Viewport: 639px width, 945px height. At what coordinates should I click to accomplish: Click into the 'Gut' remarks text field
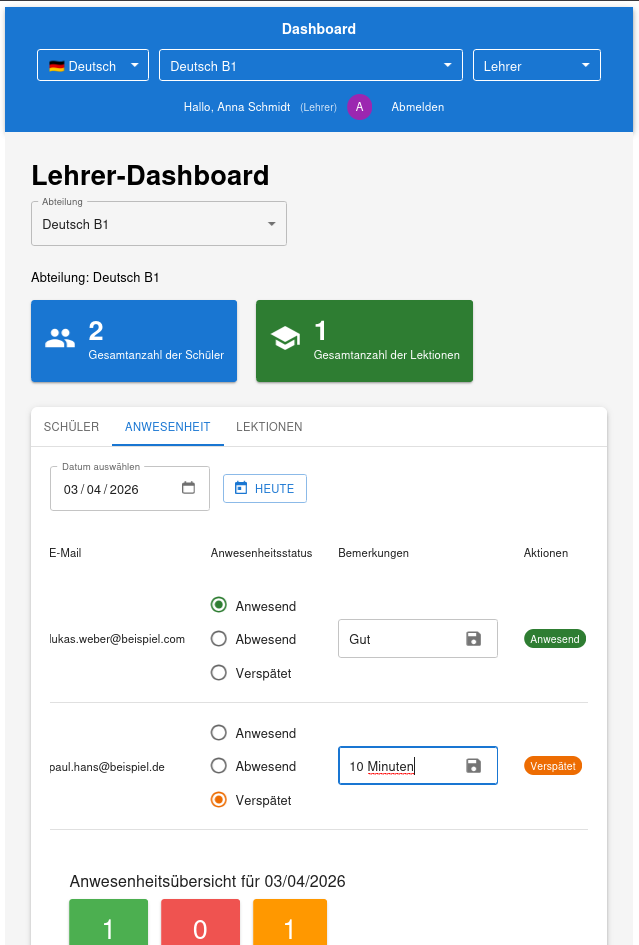[x=398, y=639]
